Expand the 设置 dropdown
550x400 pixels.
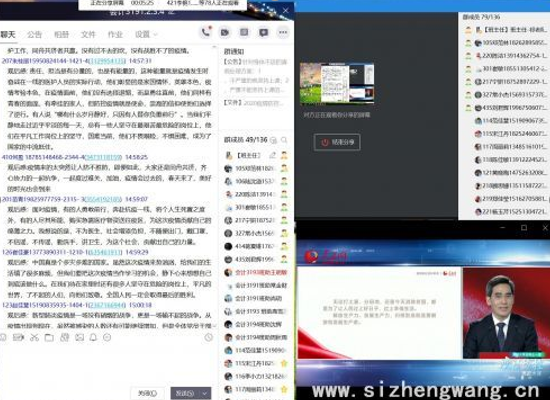click(x=146, y=34)
